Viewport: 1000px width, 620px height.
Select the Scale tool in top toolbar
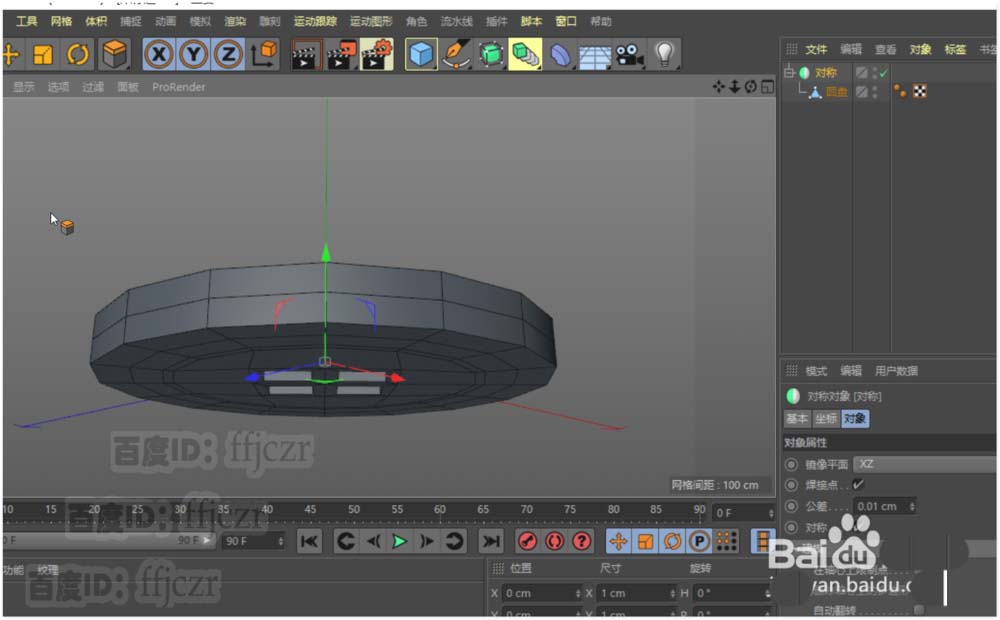coord(43,54)
